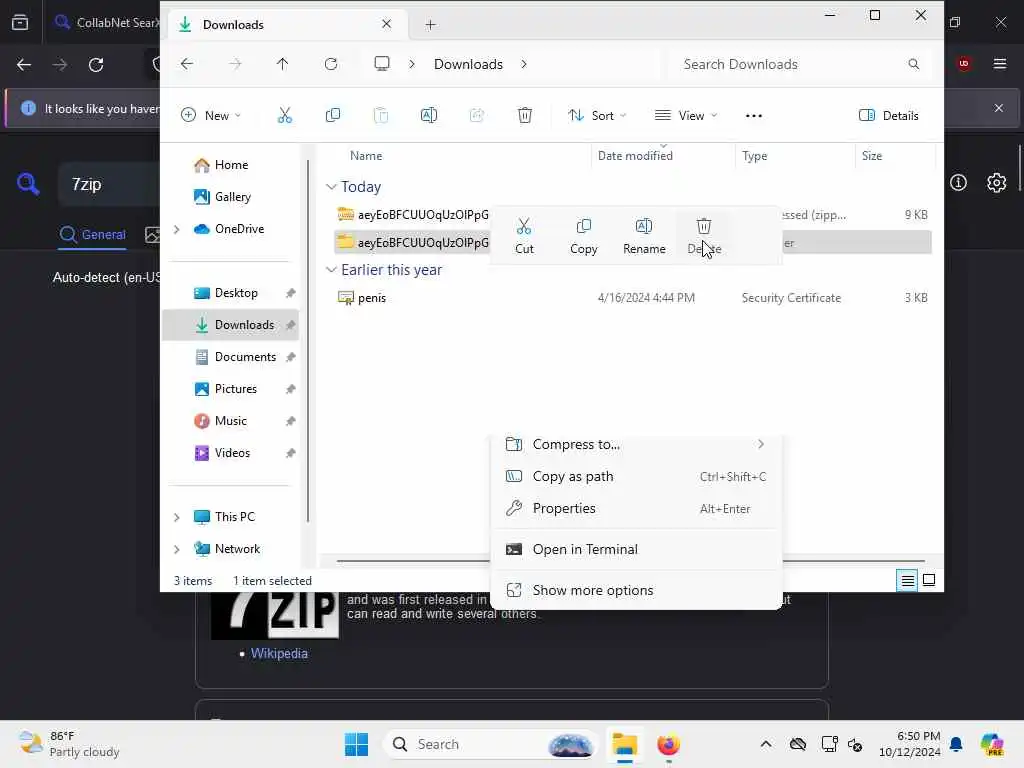Choose Delete in the context menu
The width and height of the screenshot is (1024, 768).
[704, 236]
